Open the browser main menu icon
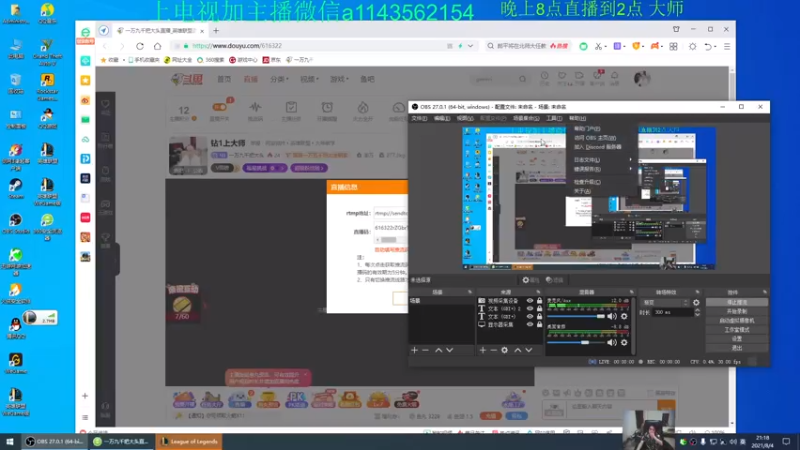Image resolution: width=800 pixels, height=450 pixels. 727,46
